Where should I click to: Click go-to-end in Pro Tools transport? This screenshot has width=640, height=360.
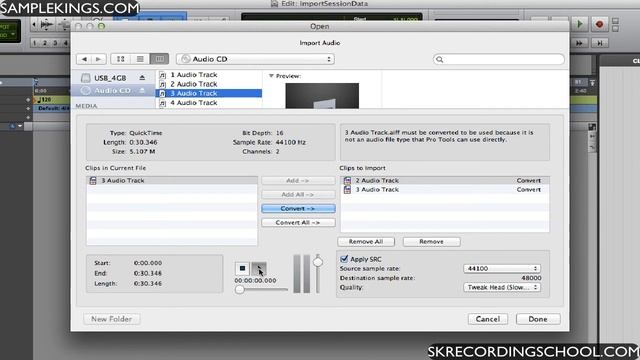(x=600, y=43)
